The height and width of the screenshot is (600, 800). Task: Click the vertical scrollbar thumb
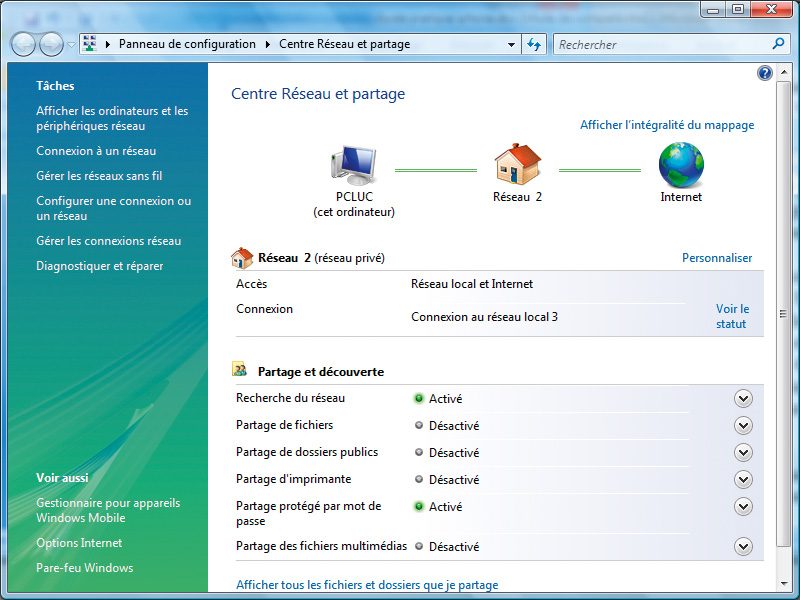[x=783, y=314]
